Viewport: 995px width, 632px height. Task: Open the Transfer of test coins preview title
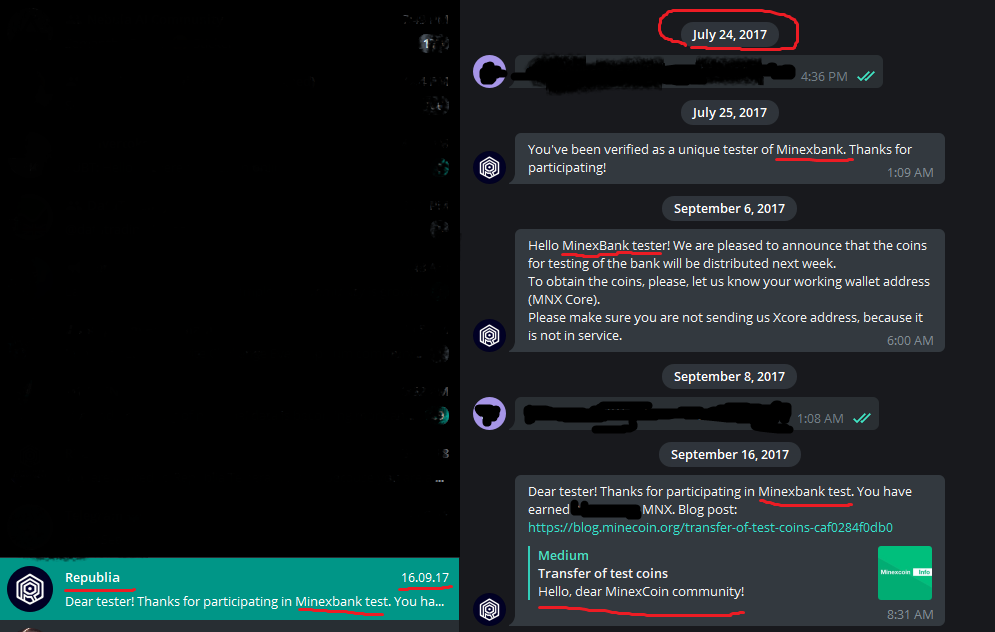[x=603, y=574]
